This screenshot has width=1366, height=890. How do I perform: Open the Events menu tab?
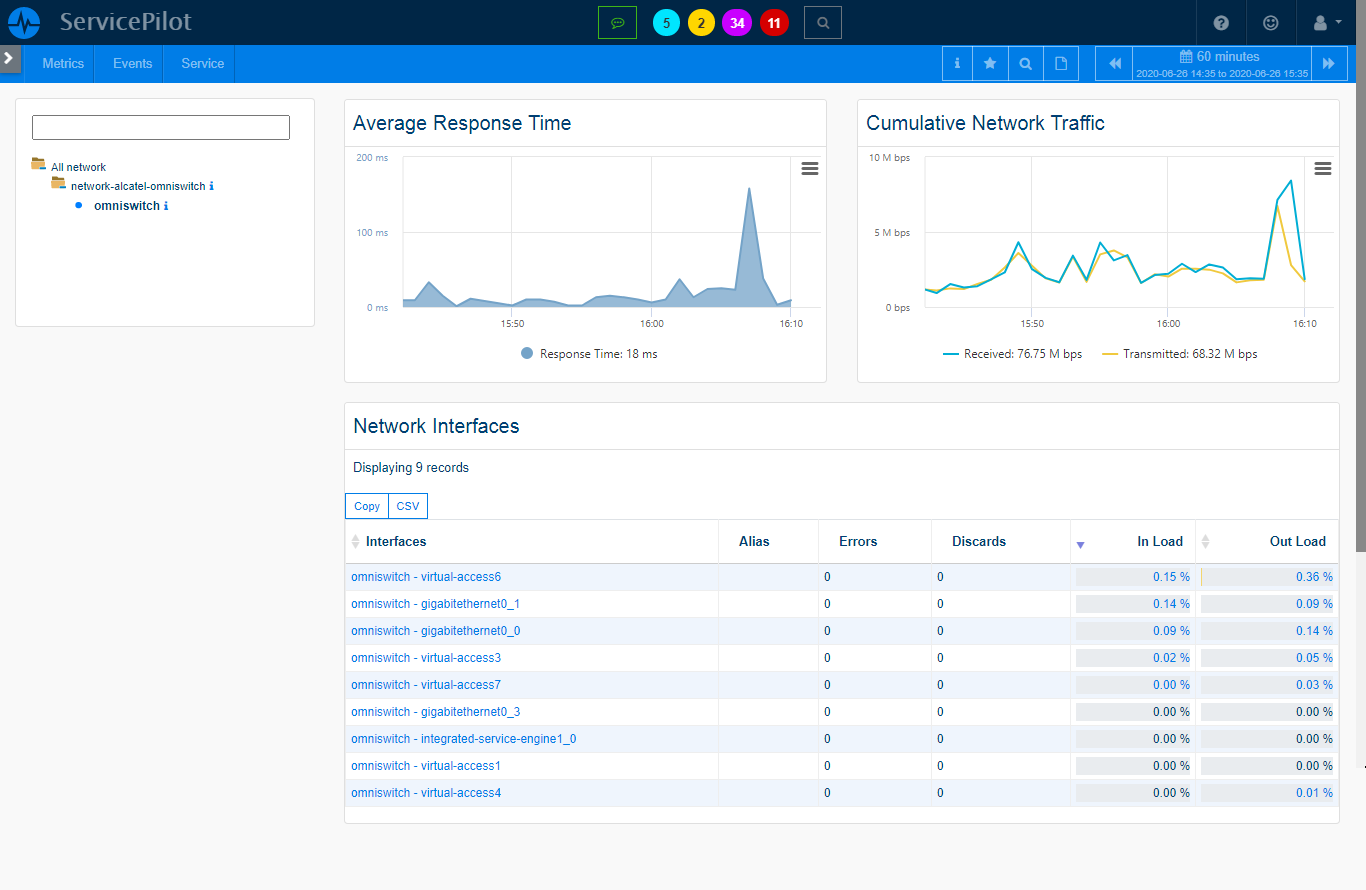point(132,63)
